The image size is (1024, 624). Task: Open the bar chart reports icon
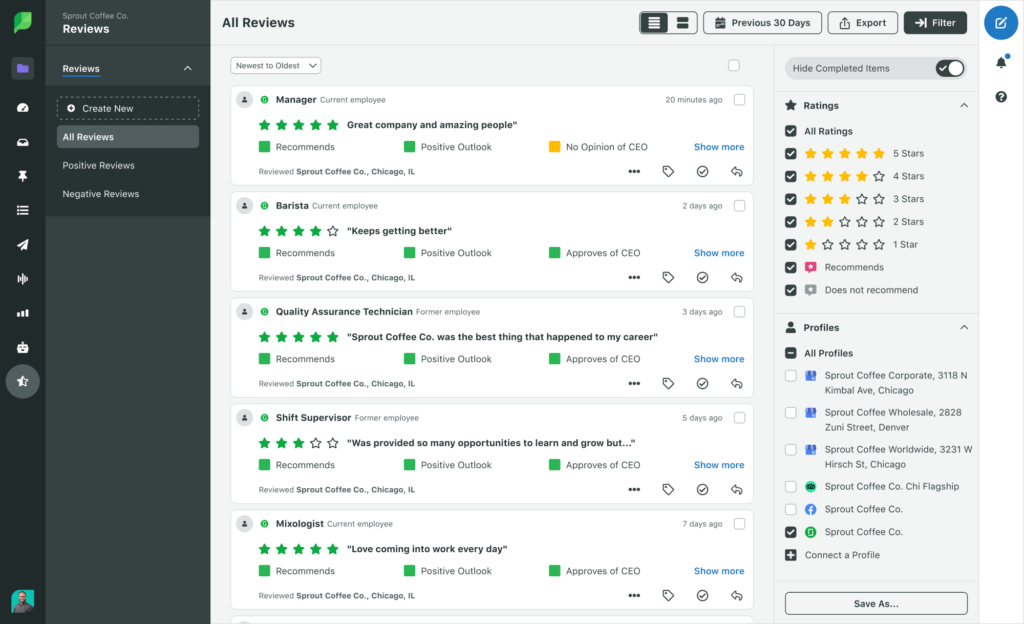pyautogui.click(x=23, y=313)
